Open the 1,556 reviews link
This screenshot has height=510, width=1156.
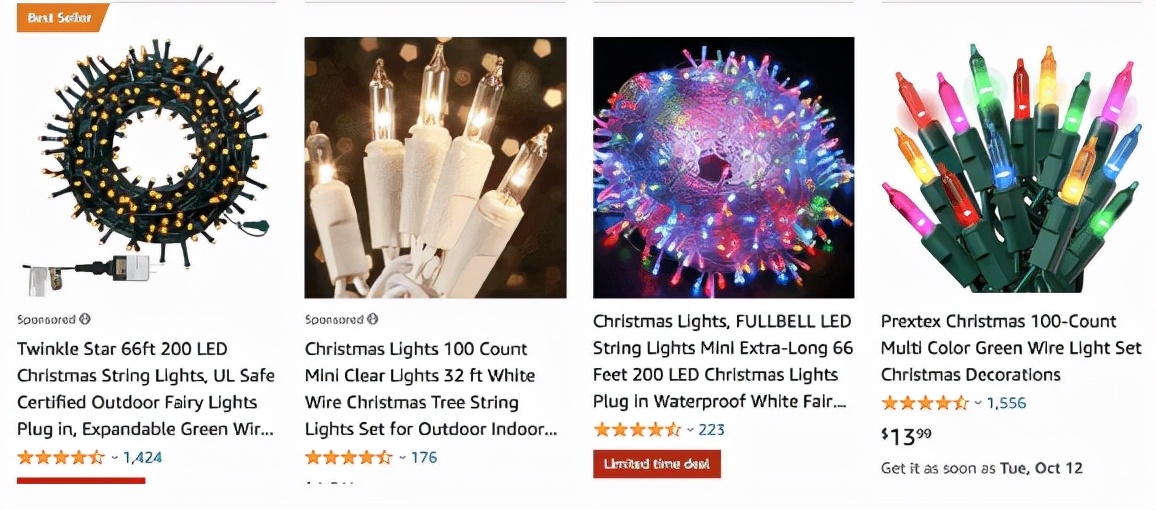tap(1006, 403)
